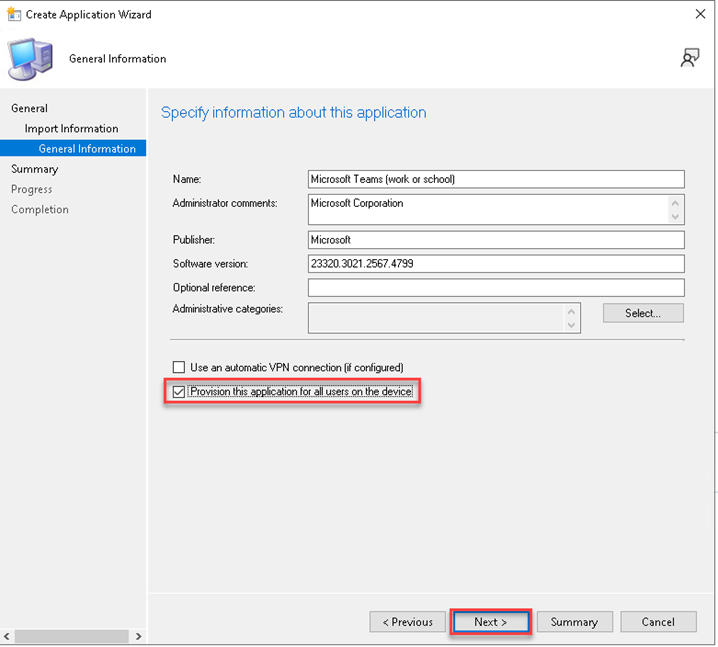Click the computer icon in header
The width and height of the screenshot is (718, 647).
point(32,59)
